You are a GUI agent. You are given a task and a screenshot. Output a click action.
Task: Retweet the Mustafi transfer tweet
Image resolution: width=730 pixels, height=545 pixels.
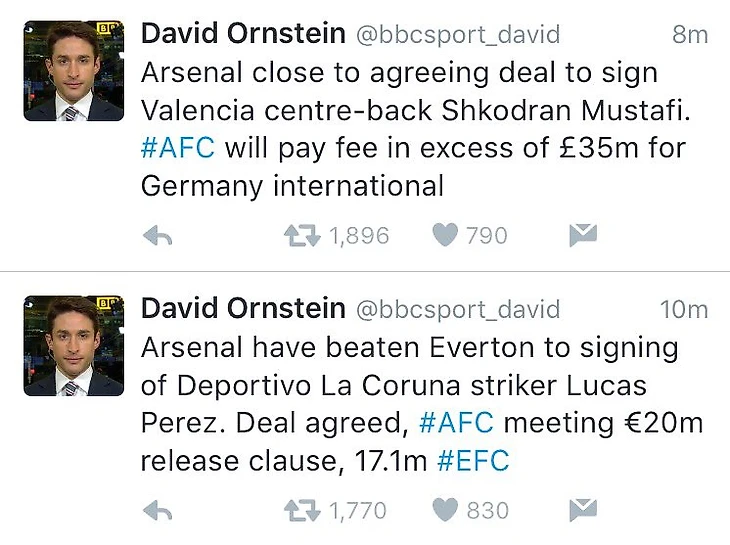pos(300,236)
